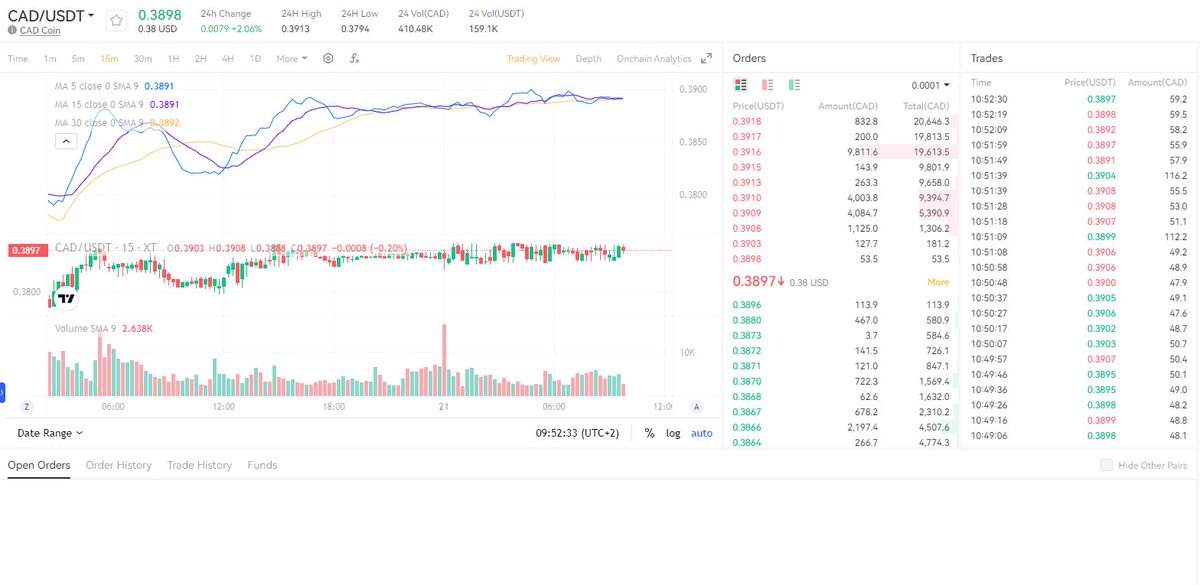Toggle percent scale on the chart
The width and height of the screenshot is (1200, 585).
coord(650,433)
